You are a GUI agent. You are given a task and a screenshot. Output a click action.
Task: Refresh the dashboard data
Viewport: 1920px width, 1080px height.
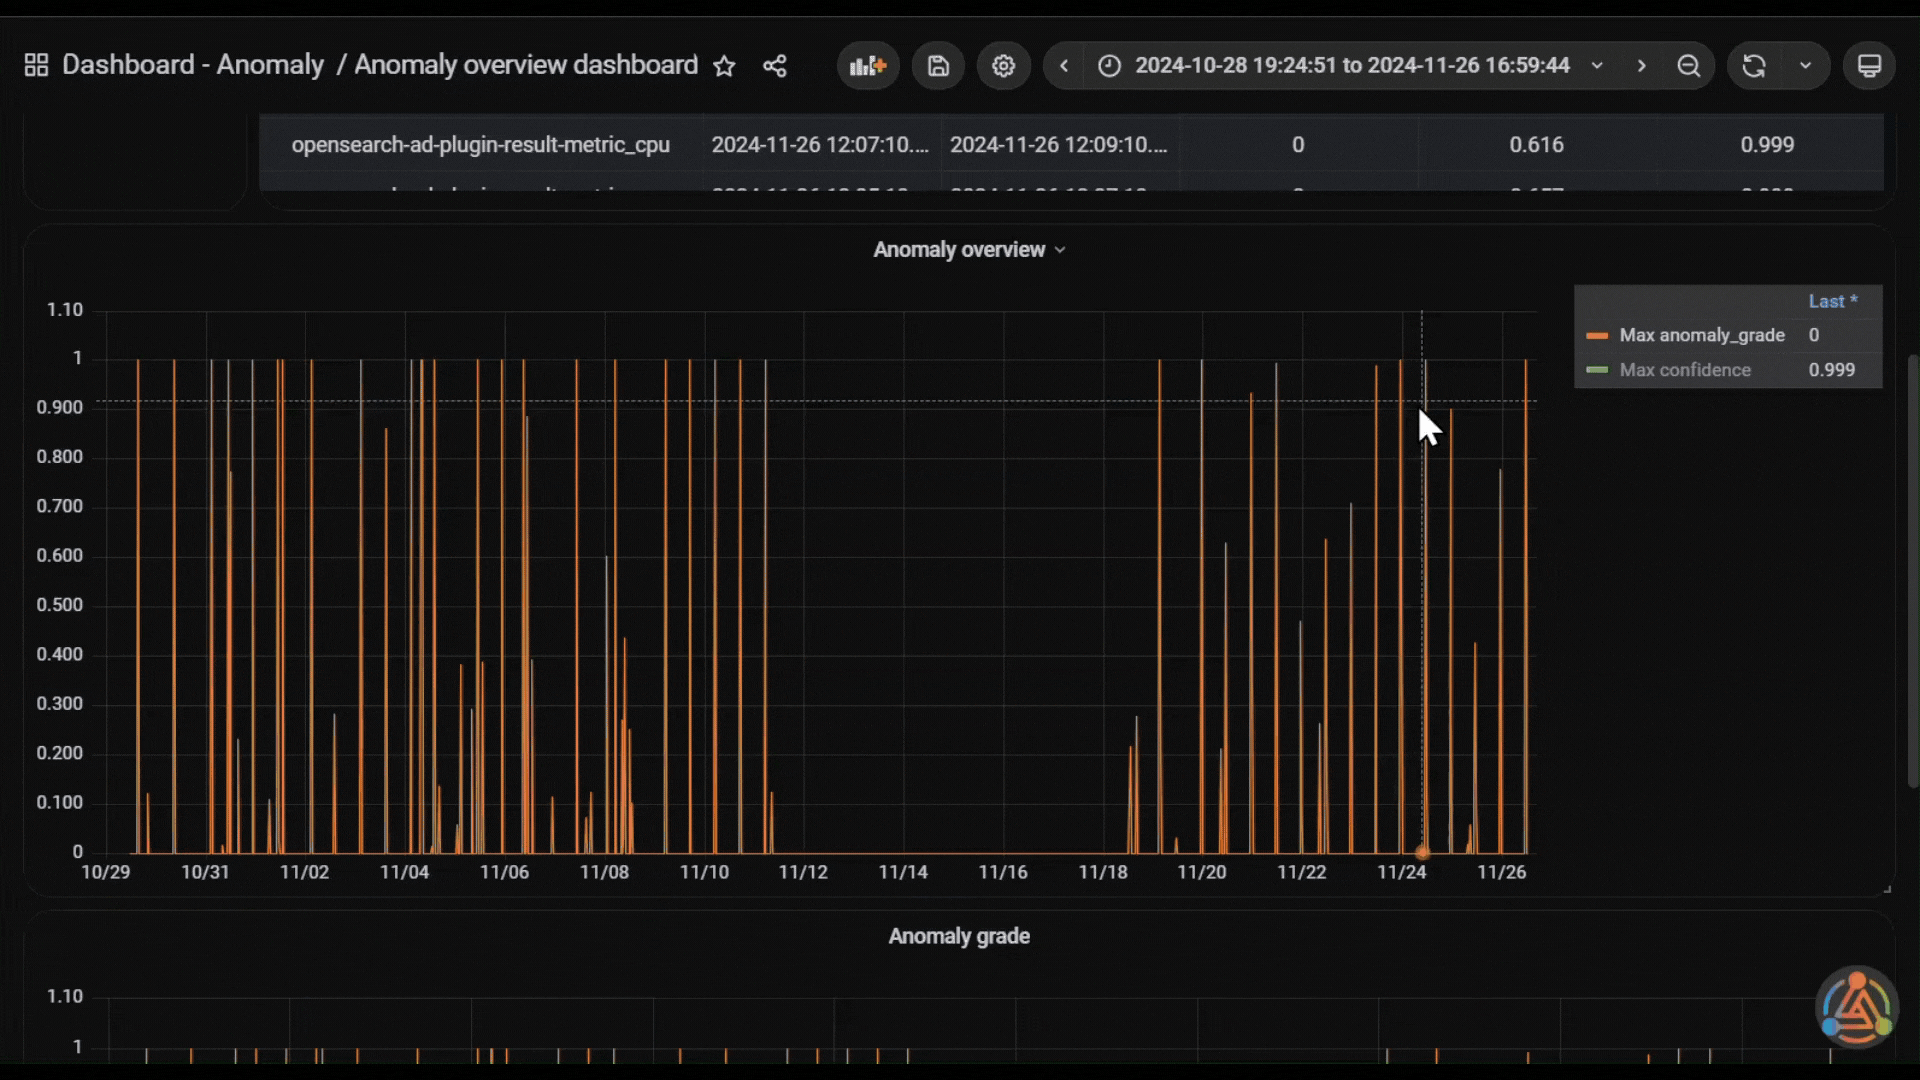point(1754,66)
